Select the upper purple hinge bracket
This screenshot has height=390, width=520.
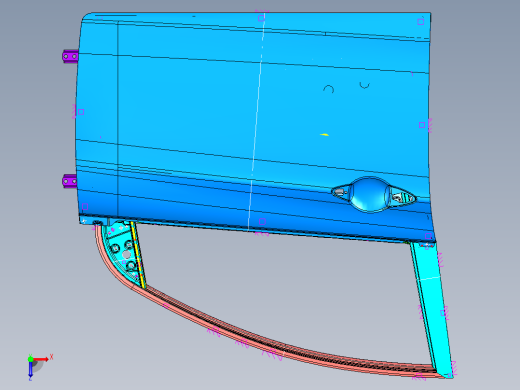(70, 56)
